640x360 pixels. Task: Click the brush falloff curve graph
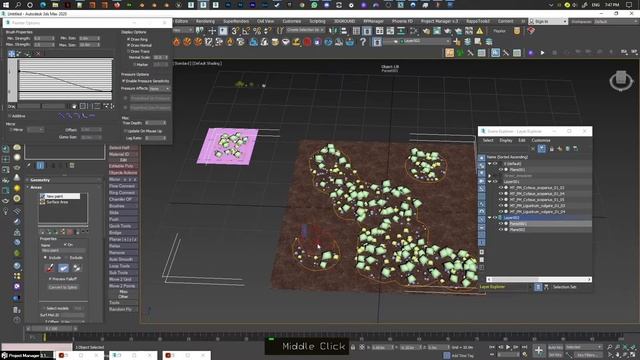[x=65, y=79]
